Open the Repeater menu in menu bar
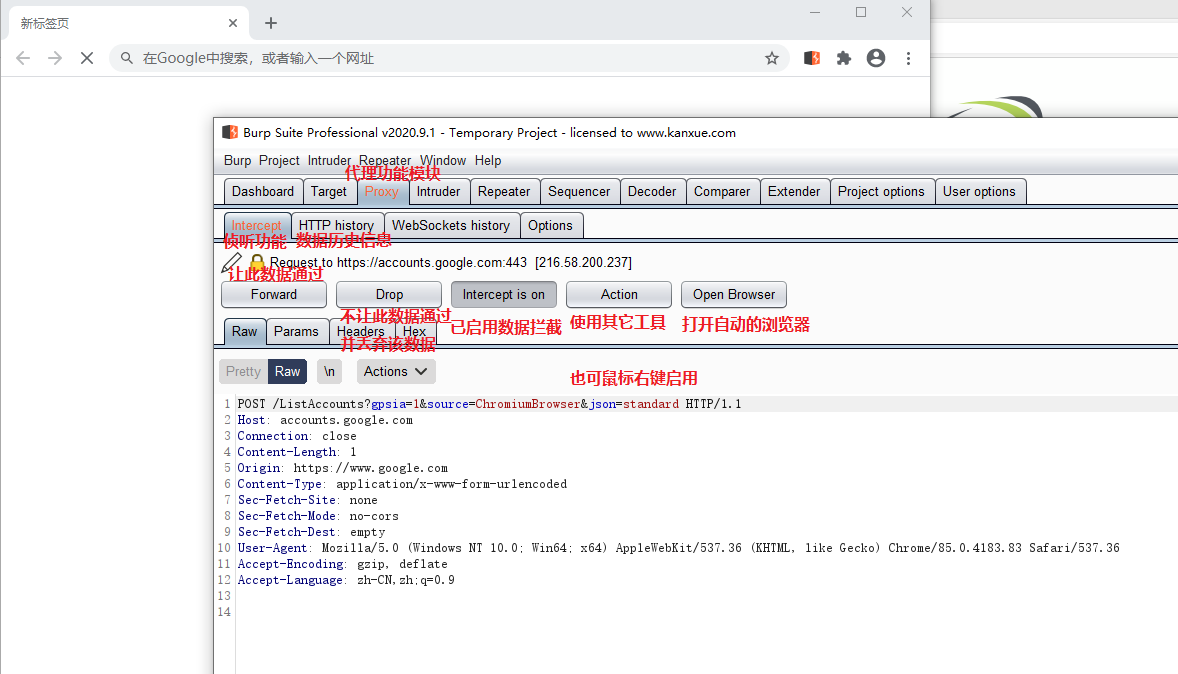The image size is (1178, 674). tap(385, 160)
